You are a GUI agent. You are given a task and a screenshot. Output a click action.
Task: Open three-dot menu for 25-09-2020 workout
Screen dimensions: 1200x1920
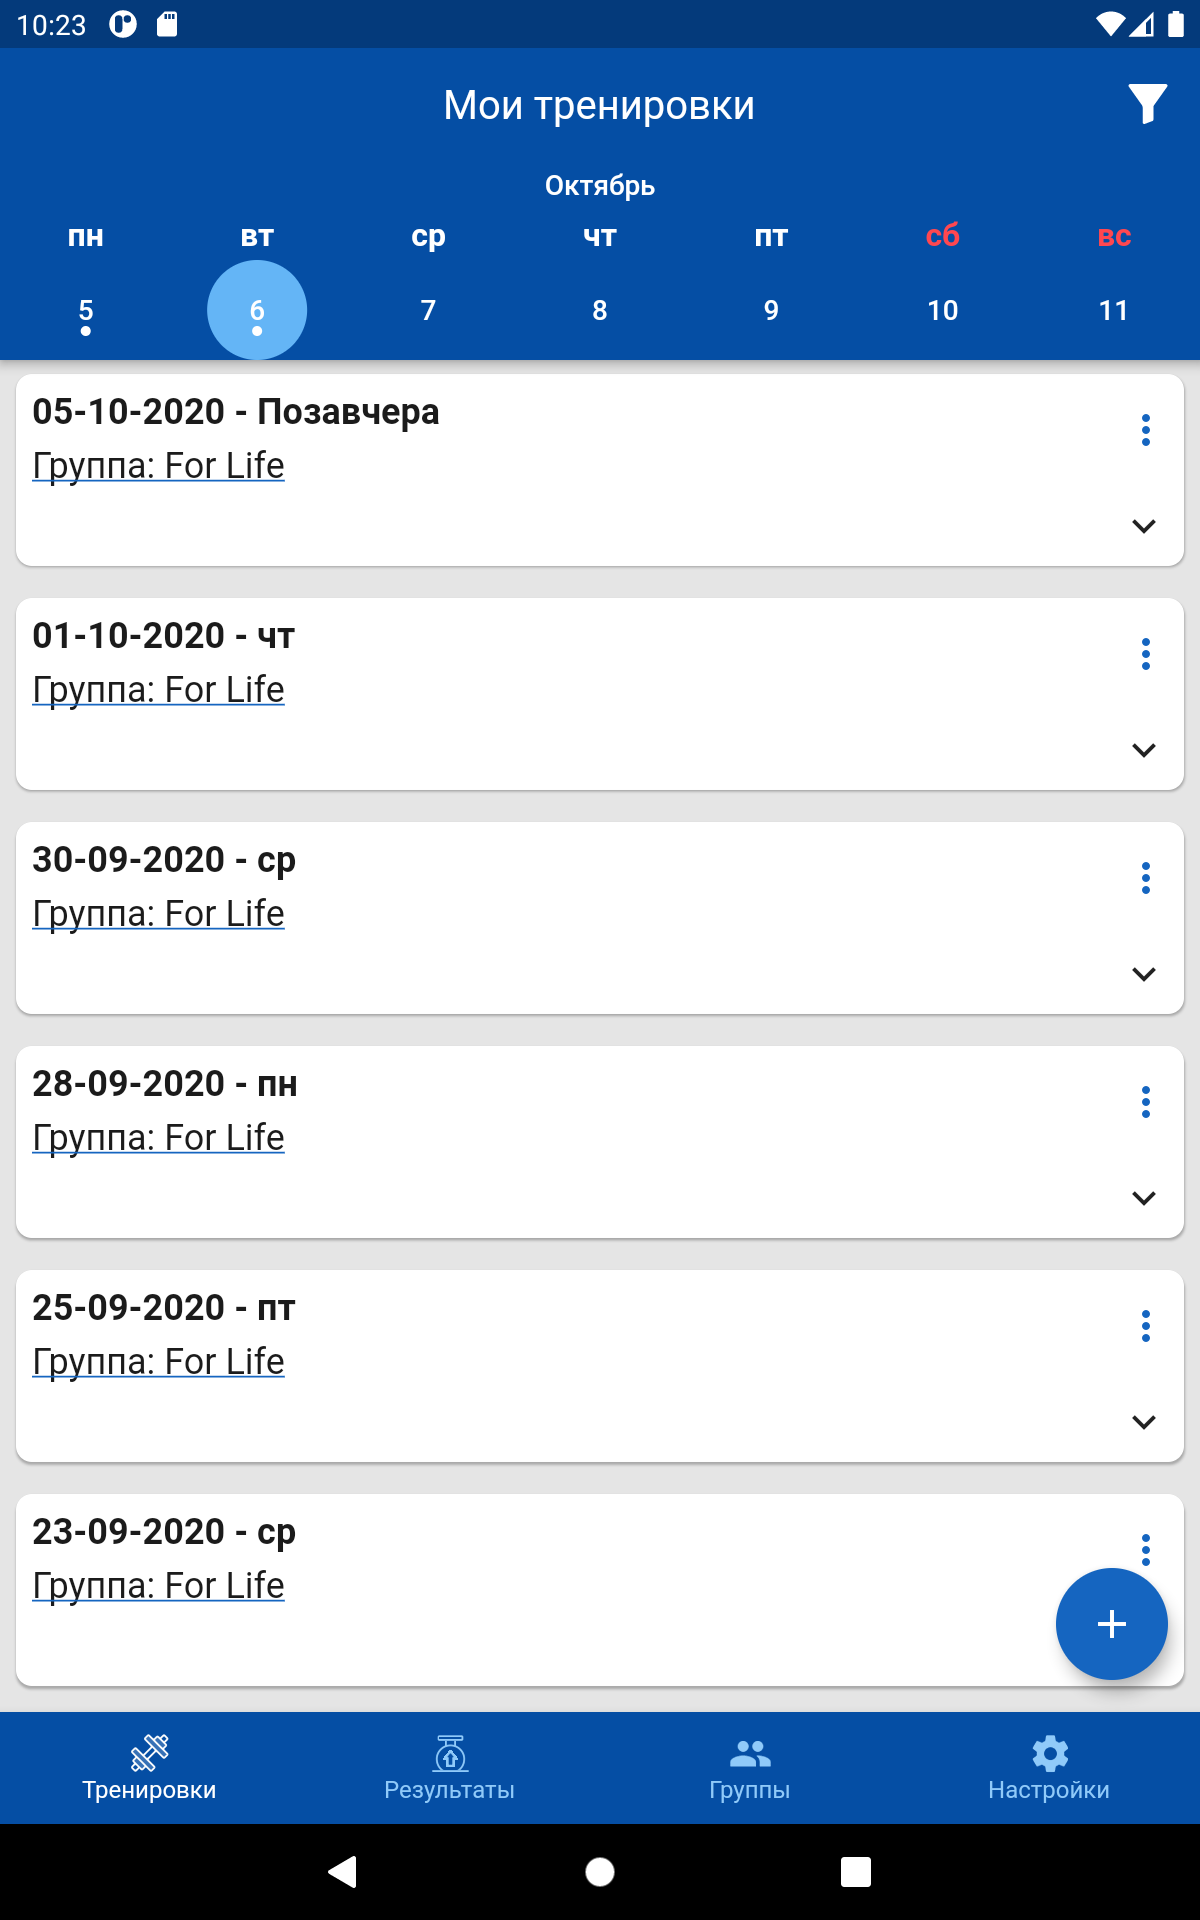click(1145, 1326)
